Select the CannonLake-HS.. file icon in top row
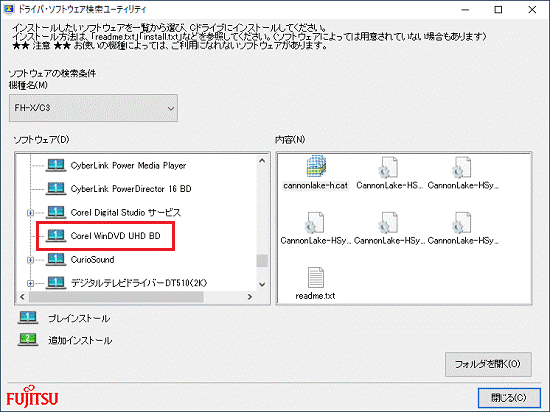The image size is (550, 412). [x=389, y=167]
